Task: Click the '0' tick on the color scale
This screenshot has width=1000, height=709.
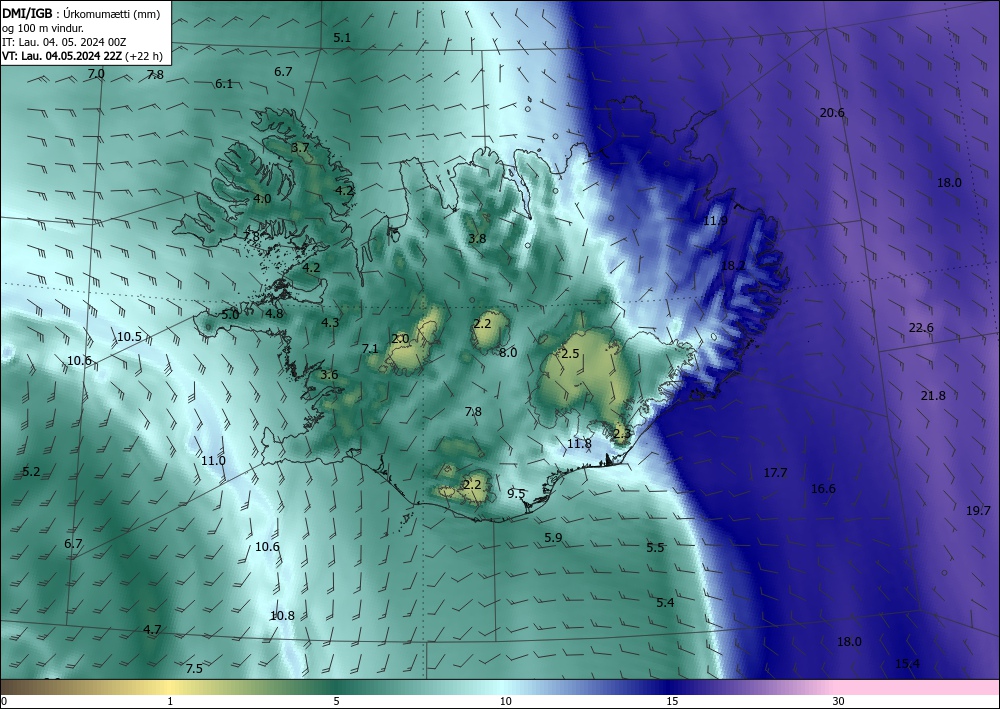Action: pyautogui.click(x=4, y=701)
